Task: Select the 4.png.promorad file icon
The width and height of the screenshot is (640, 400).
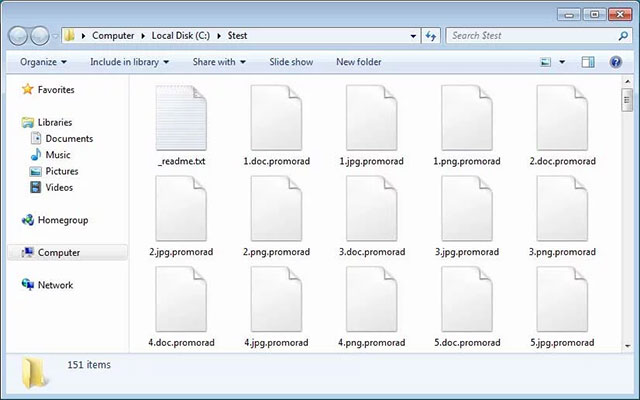Action: (371, 299)
